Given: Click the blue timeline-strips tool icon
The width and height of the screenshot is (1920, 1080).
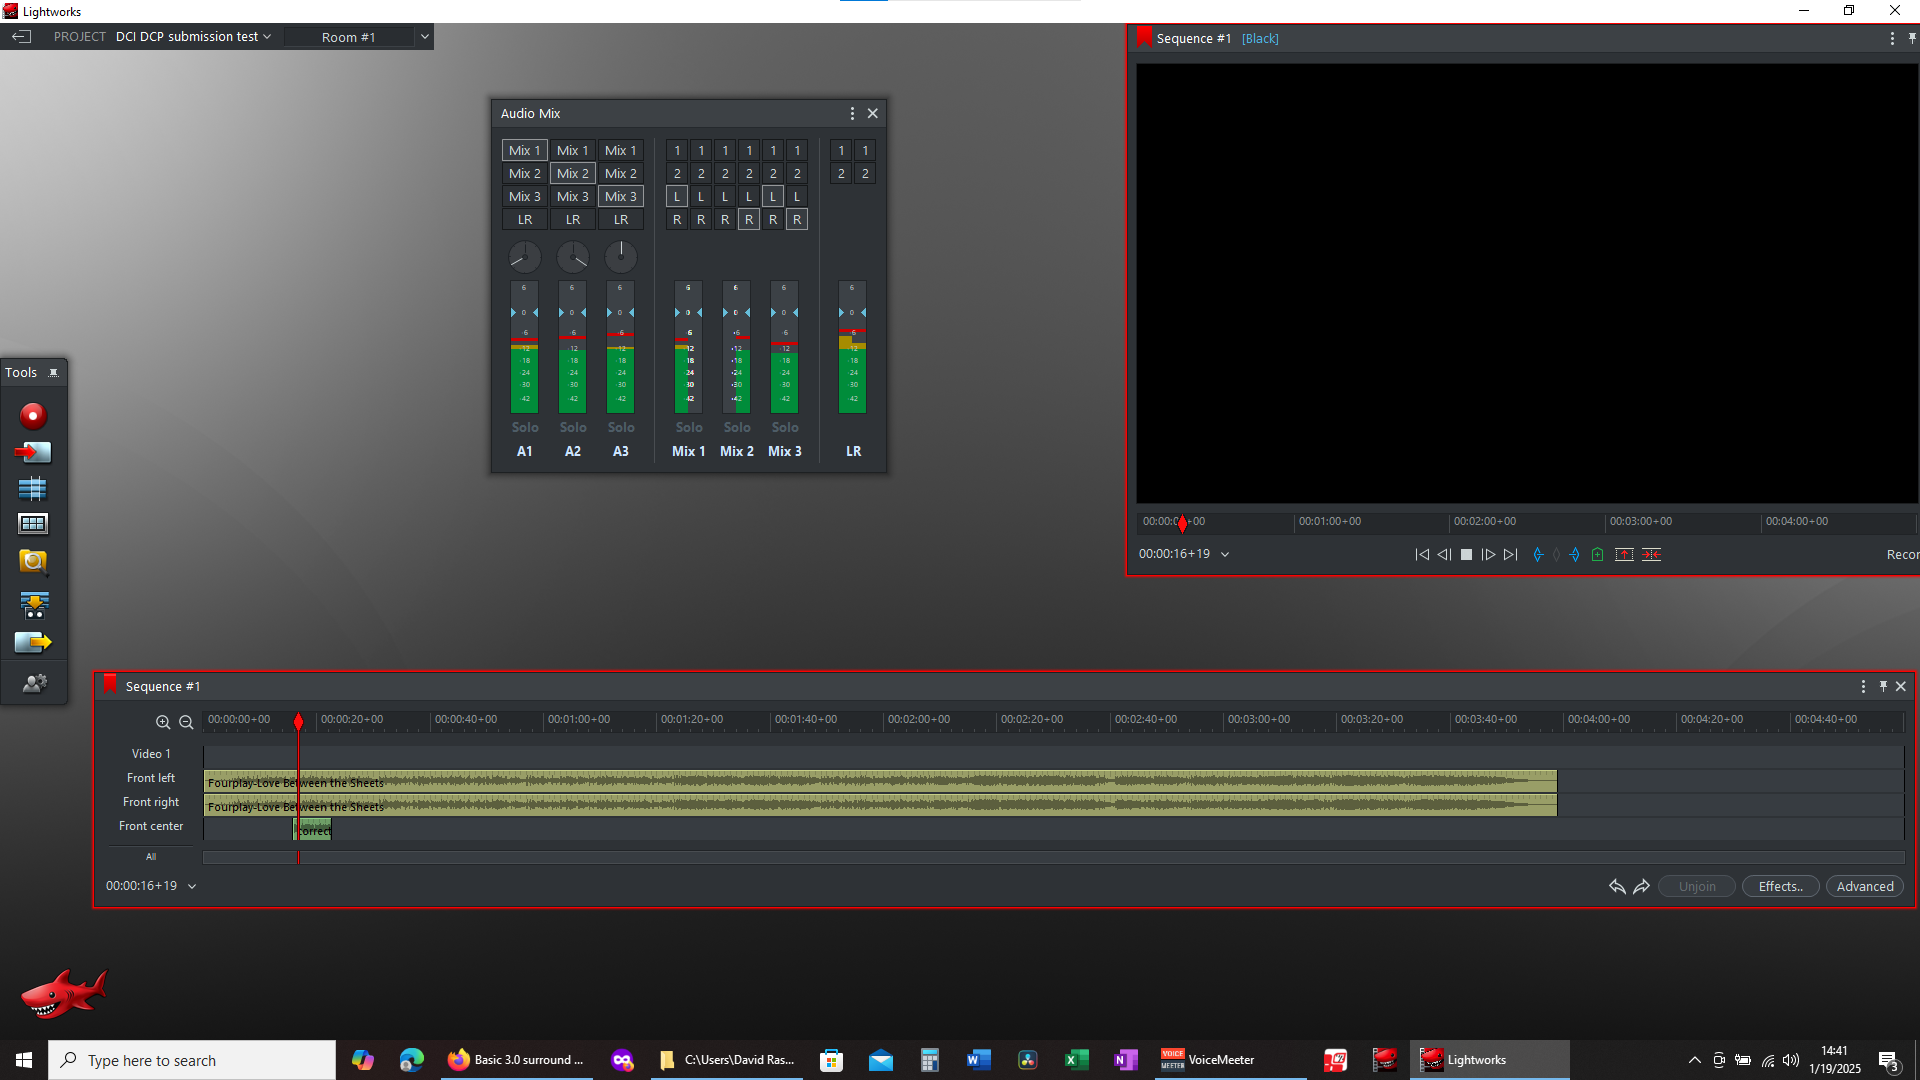Looking at the screenshot, I should (x=33, y=488).
